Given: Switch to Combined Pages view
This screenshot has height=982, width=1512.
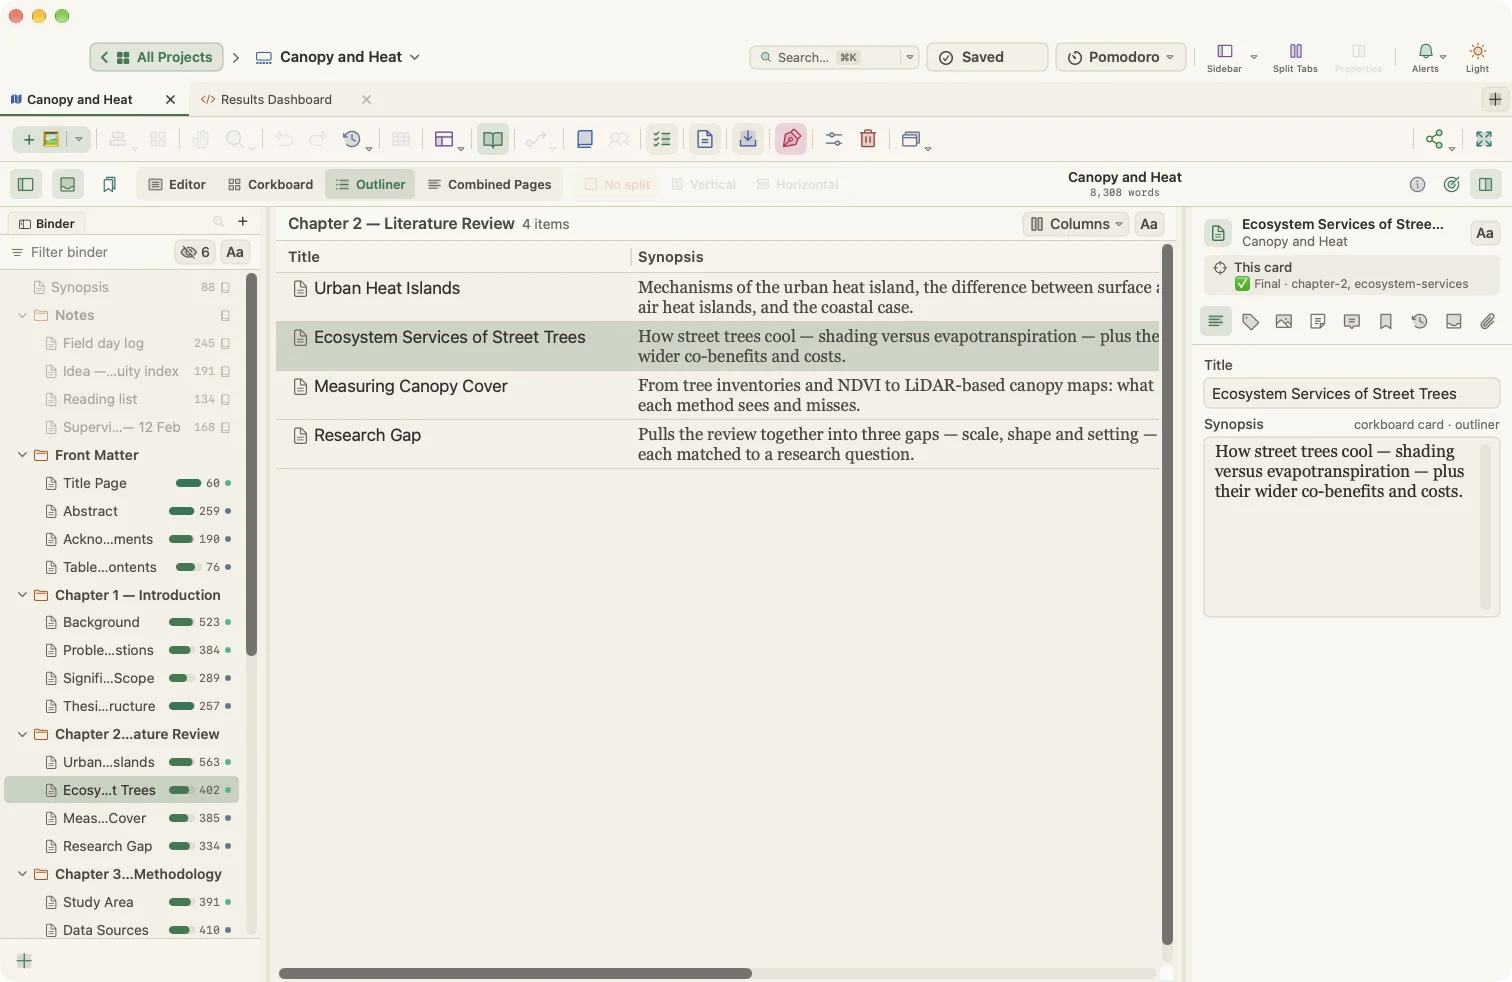Looking at the screenshot, I should (489, 184).
